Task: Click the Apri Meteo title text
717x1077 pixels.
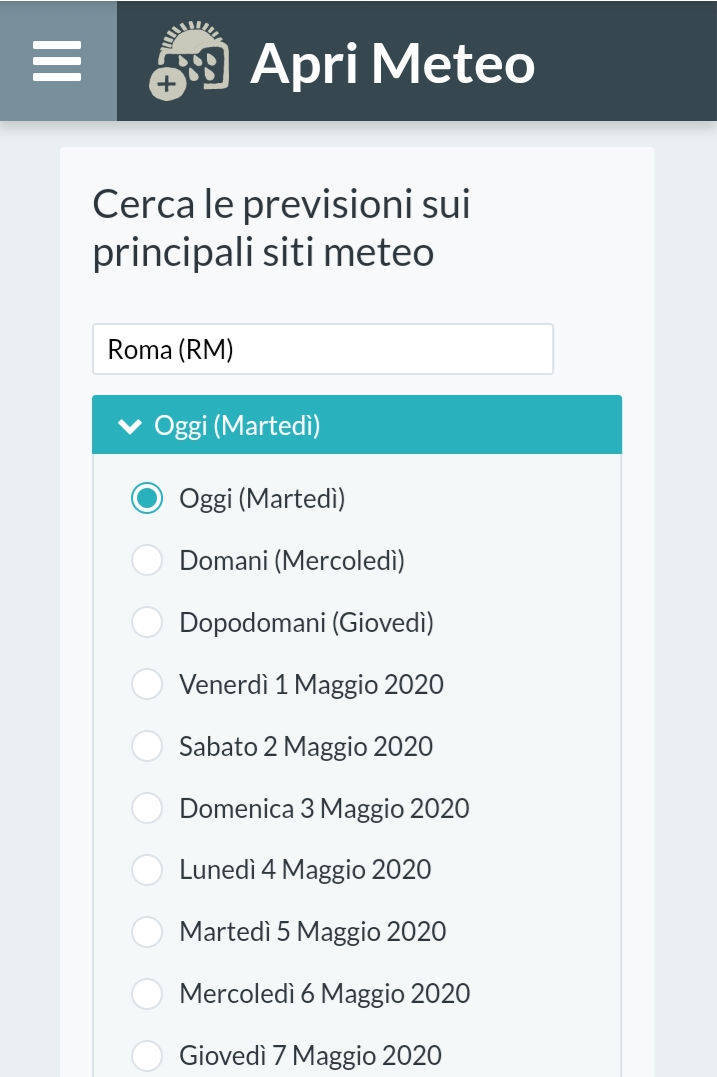Action: tap(392, 64)
